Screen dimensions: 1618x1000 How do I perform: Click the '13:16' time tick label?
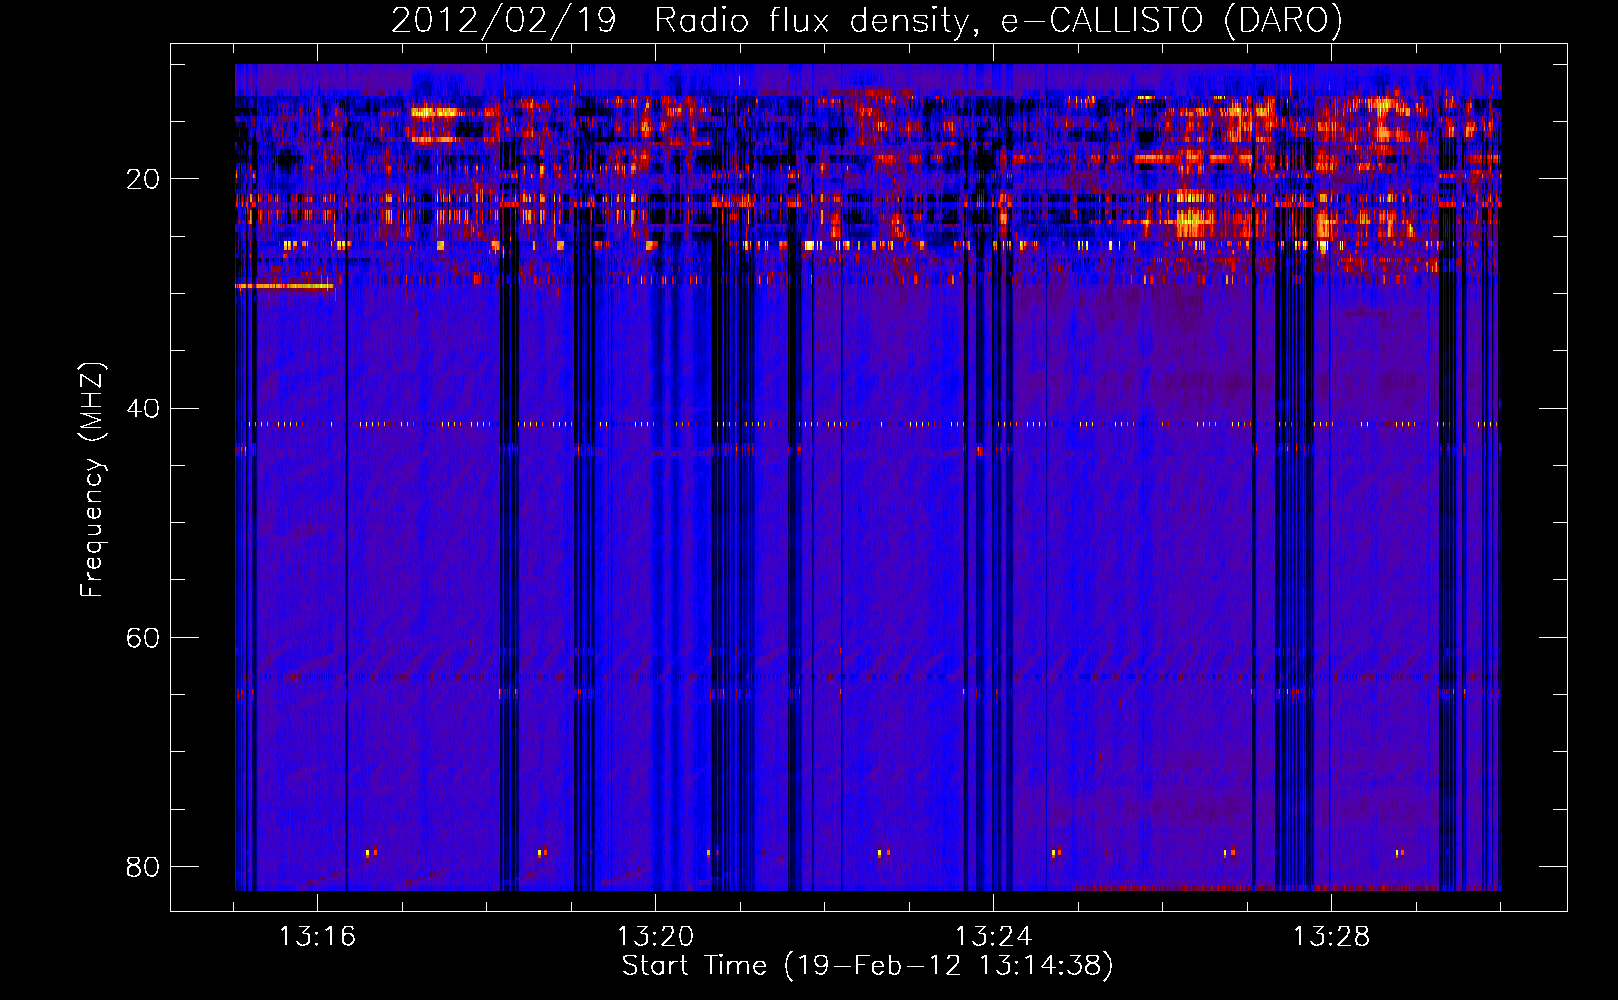[317, 937]
